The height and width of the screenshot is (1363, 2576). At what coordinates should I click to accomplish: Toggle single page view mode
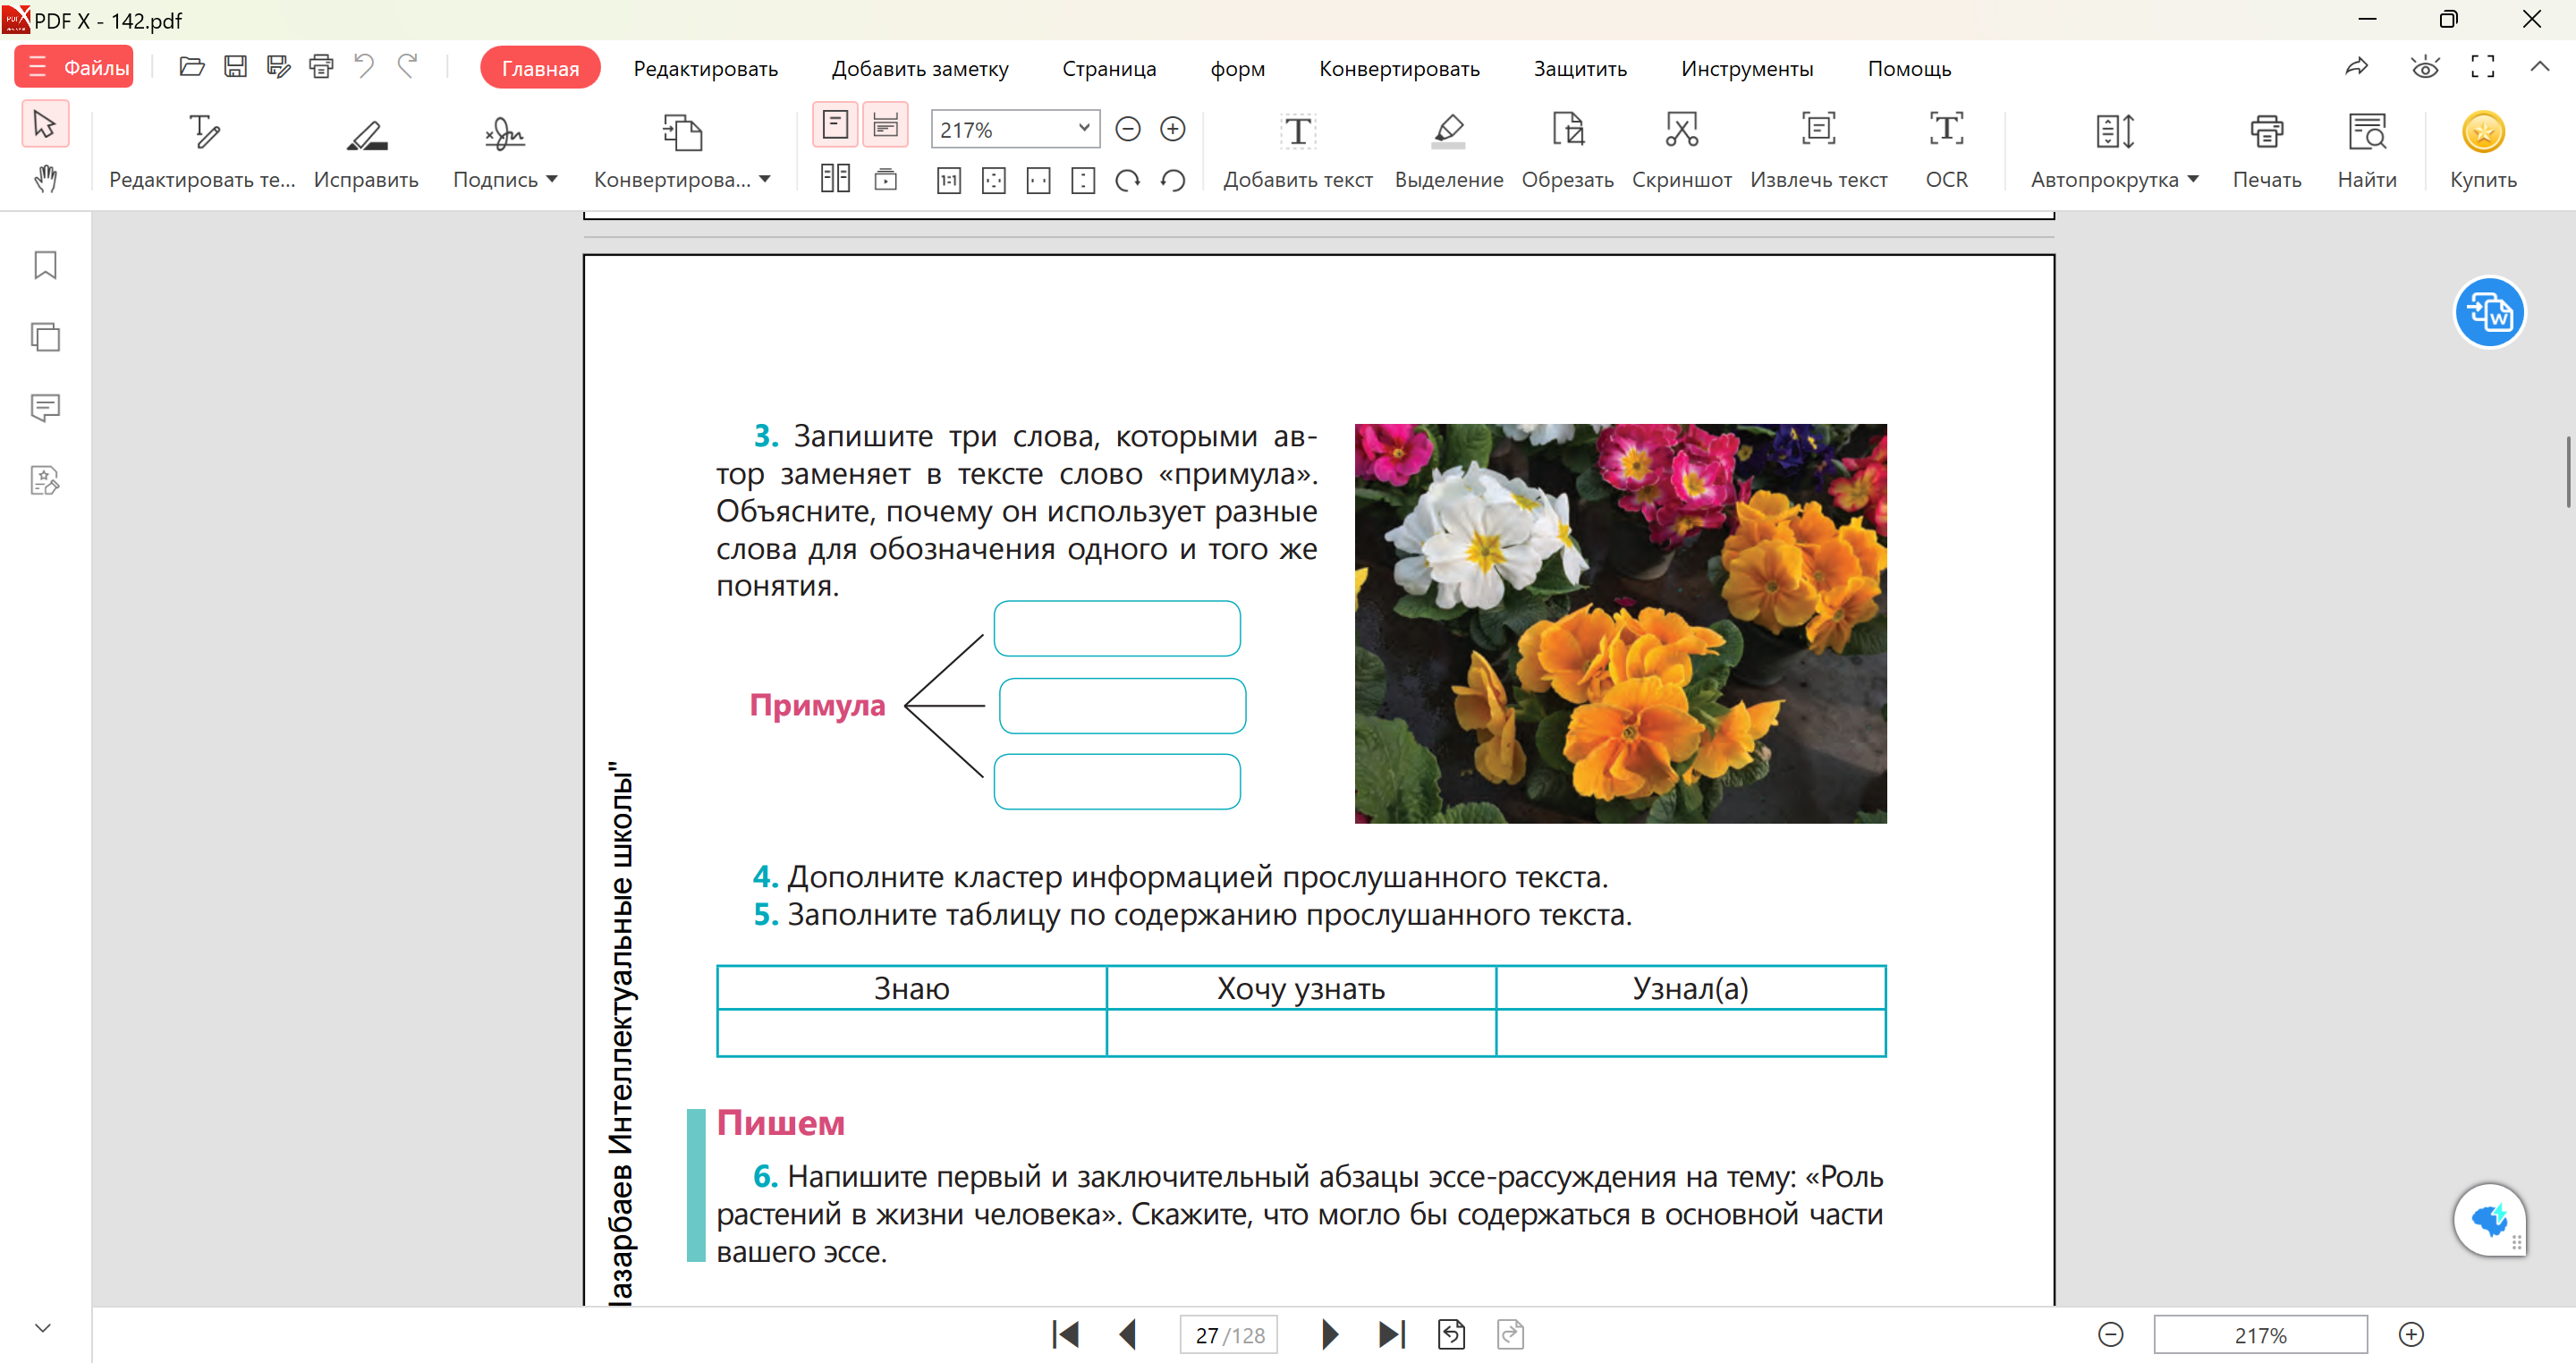pos(835,125)
